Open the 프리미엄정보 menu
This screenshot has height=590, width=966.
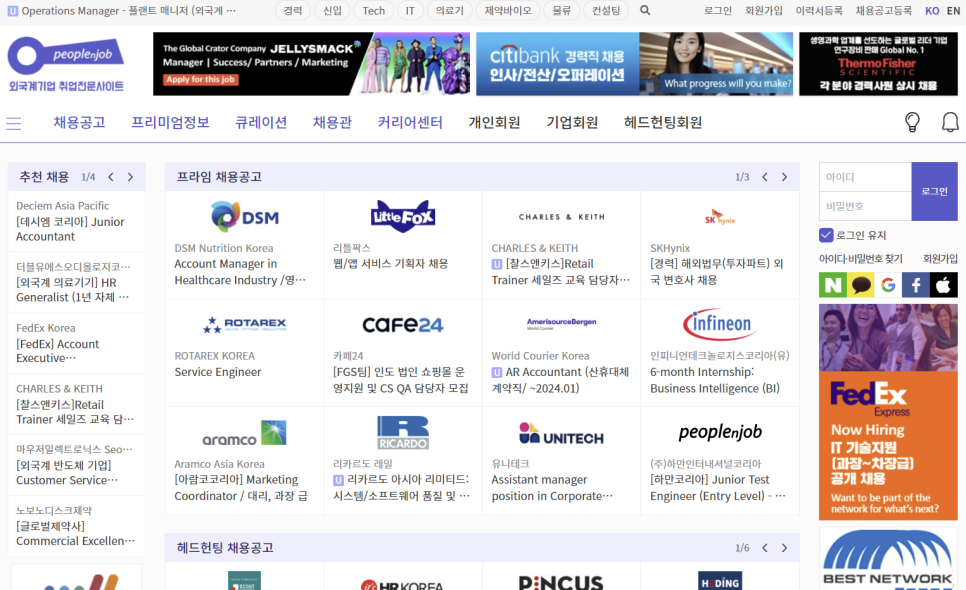pyautogui.click(x=170, y=122)
